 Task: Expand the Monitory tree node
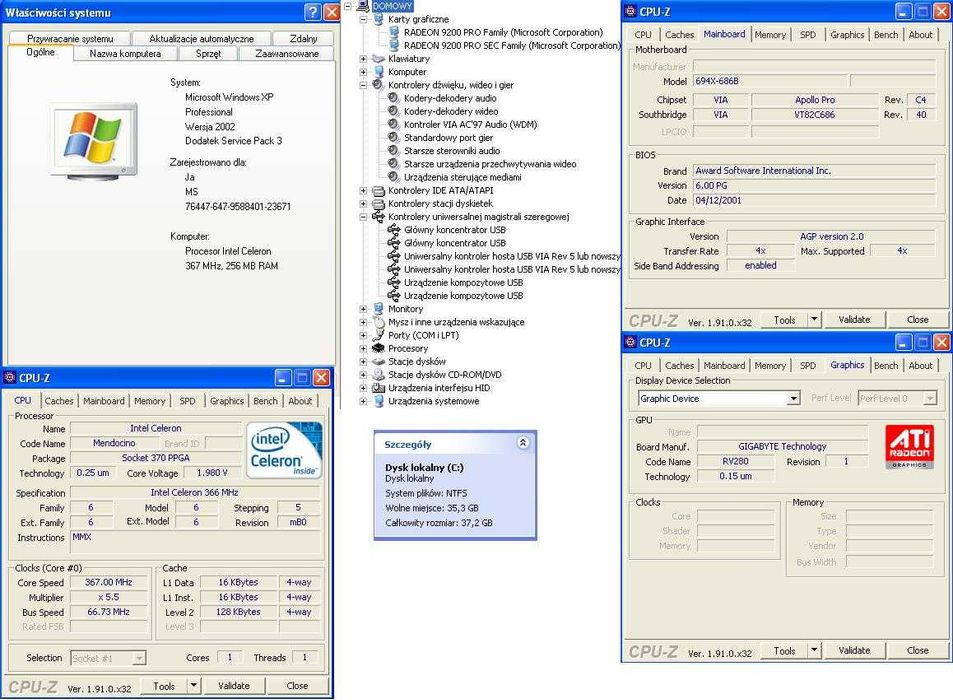(363, 309)
